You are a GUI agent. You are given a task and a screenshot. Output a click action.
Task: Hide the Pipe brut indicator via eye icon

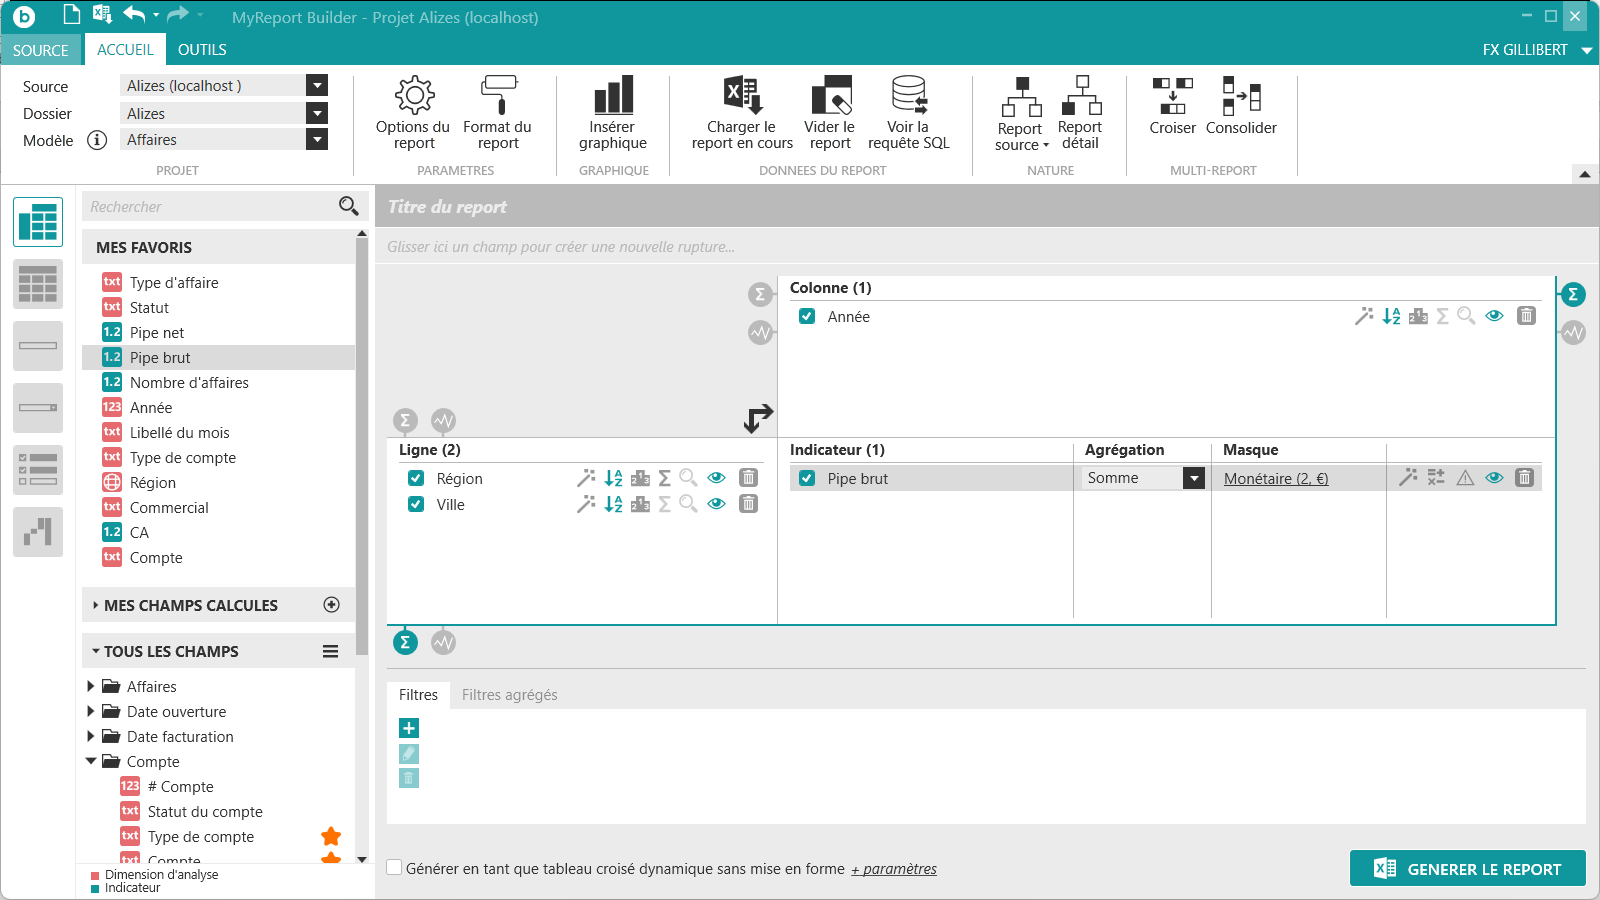[x=1494, y=478]
